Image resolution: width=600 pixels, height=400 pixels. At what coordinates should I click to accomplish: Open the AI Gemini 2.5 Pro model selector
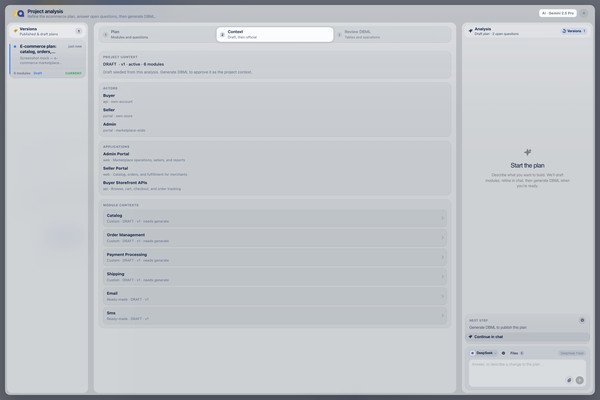pyautogui.click(x=558, y=13)
